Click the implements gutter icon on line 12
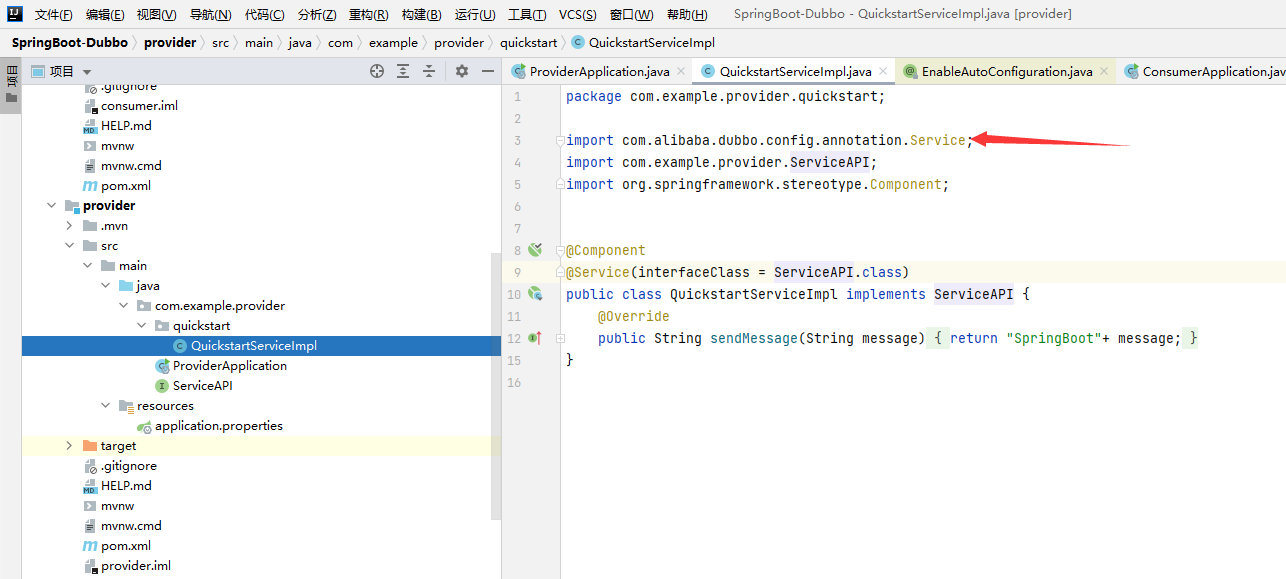1286x579 pixels. [x=535, y=338]
